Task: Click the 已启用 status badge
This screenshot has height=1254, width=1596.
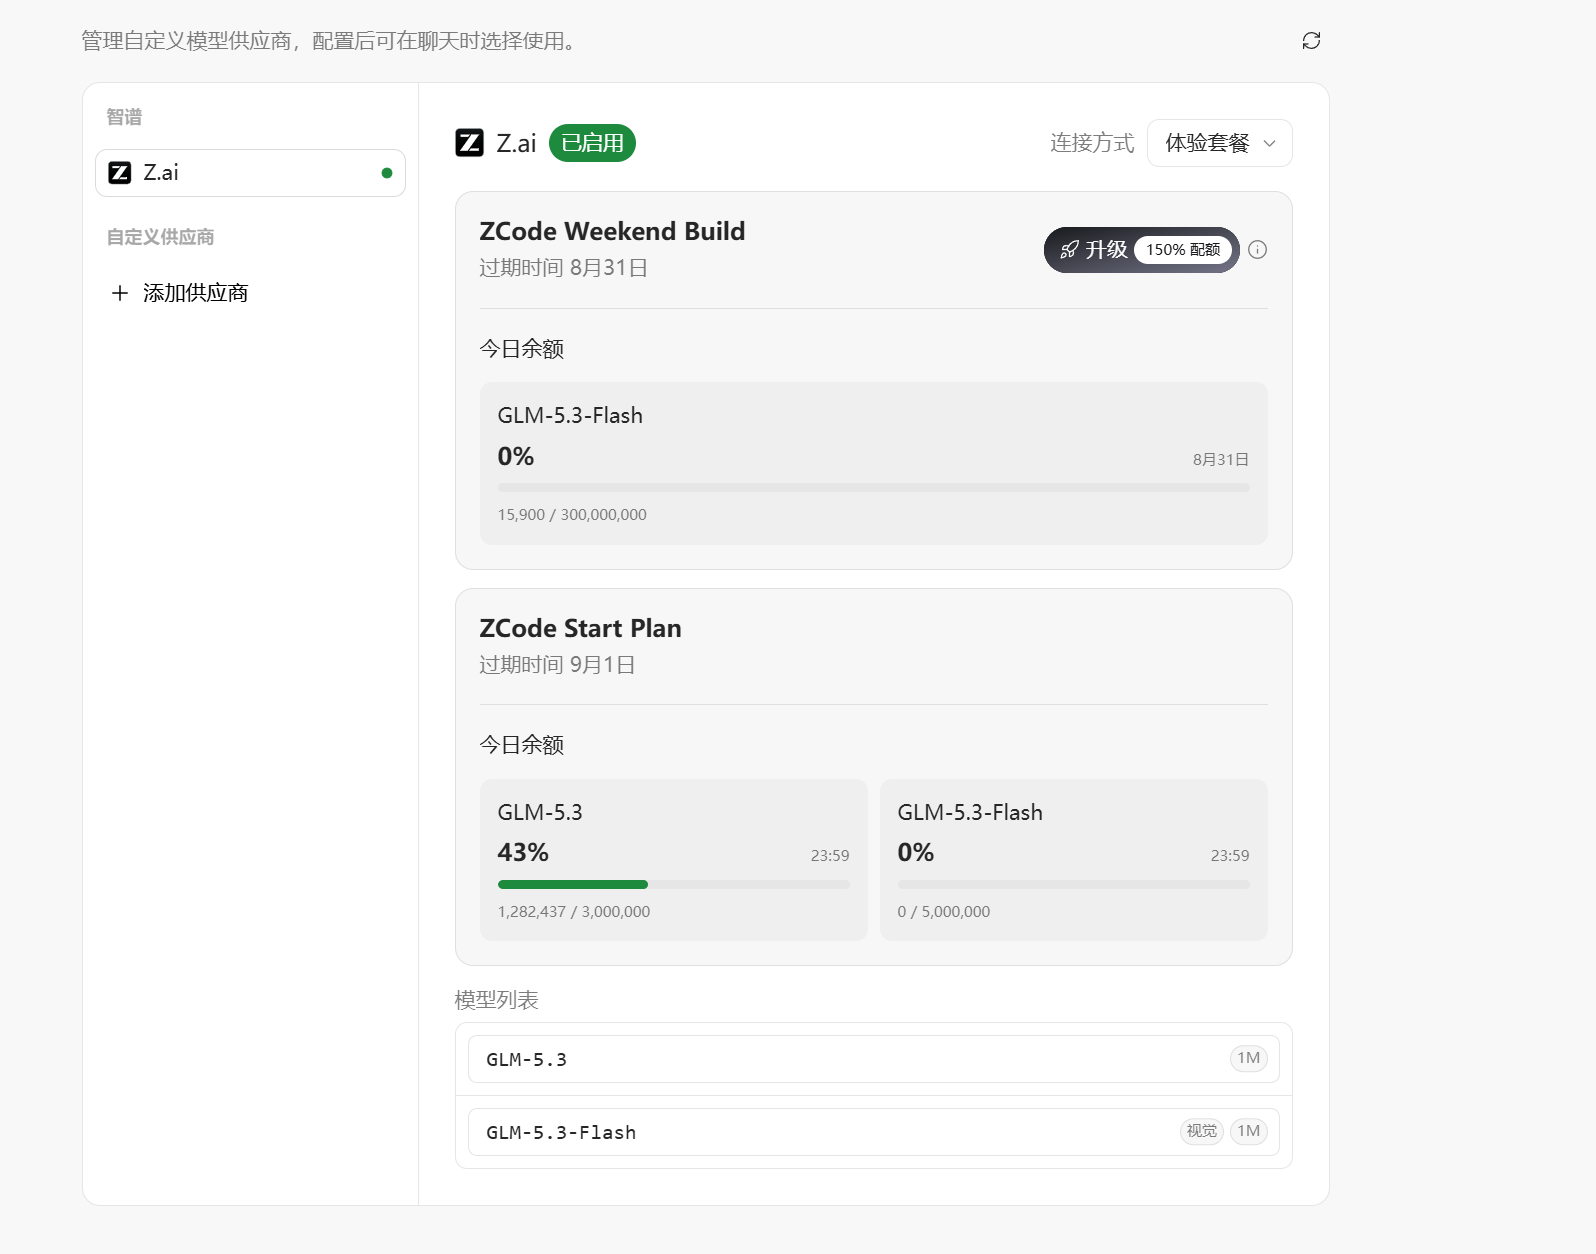Action: click(x=593, y=143)
